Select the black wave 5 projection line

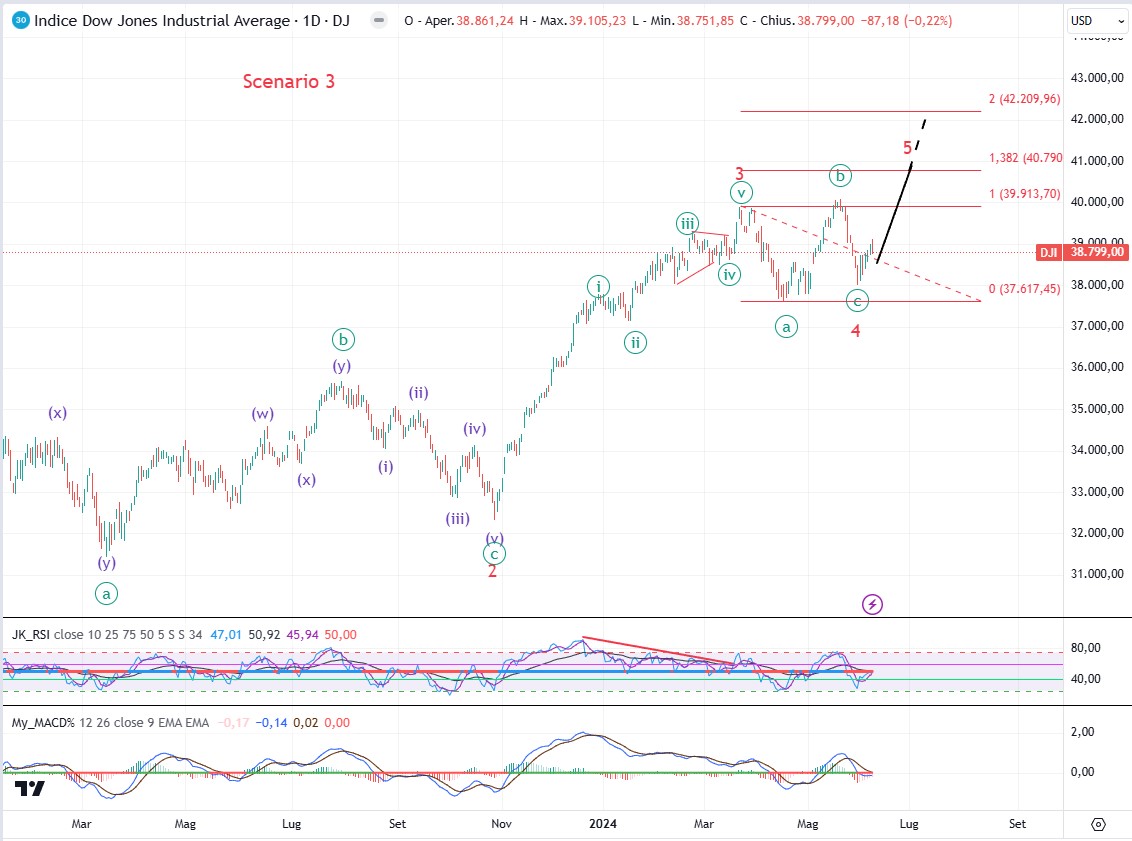tap(895, 212)
